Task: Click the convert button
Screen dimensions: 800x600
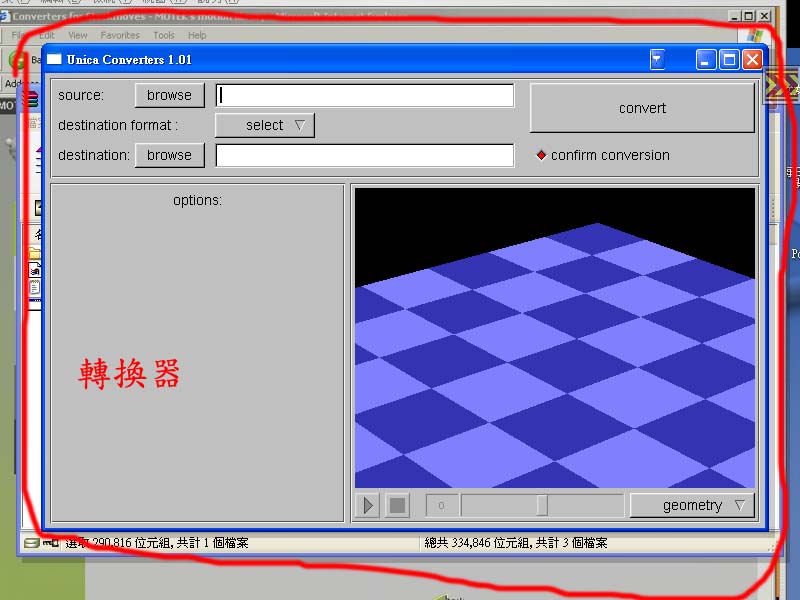Action: [642, 108]
